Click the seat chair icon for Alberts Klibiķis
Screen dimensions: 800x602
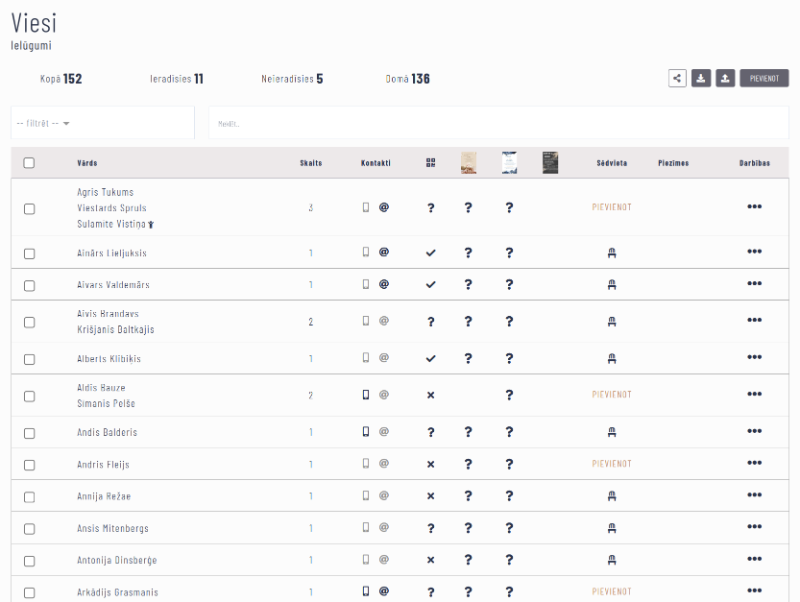click(612, 358)
